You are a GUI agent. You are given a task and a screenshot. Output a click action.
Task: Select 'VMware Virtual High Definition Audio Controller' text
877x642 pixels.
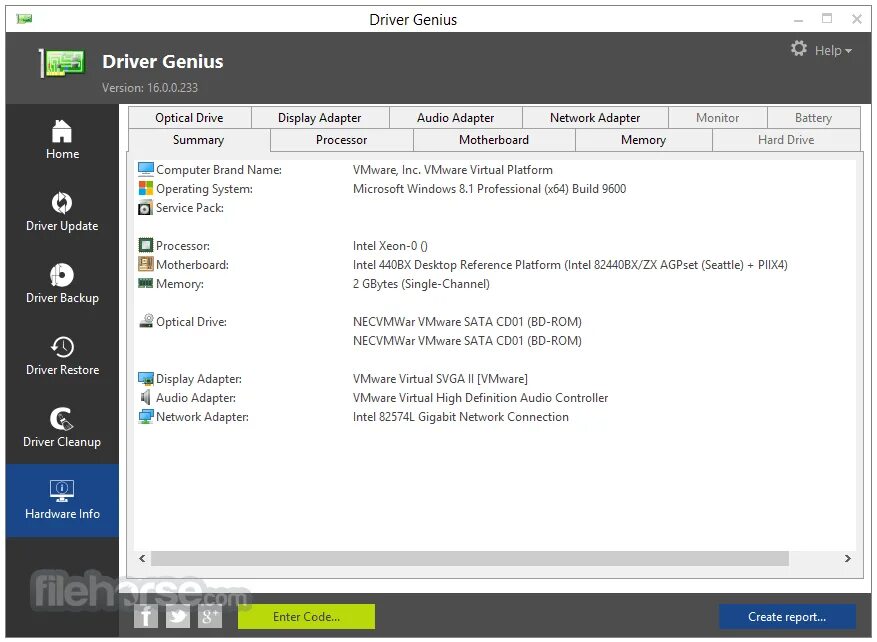[x=480, y=398]
